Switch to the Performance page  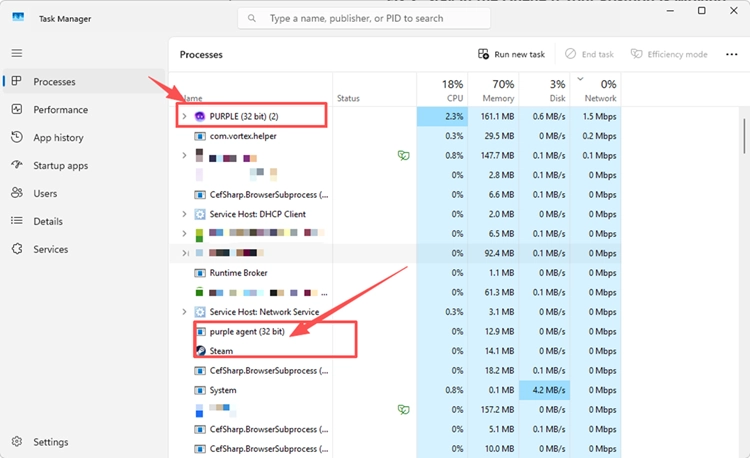pyautogui.click(x=85, y=109)
